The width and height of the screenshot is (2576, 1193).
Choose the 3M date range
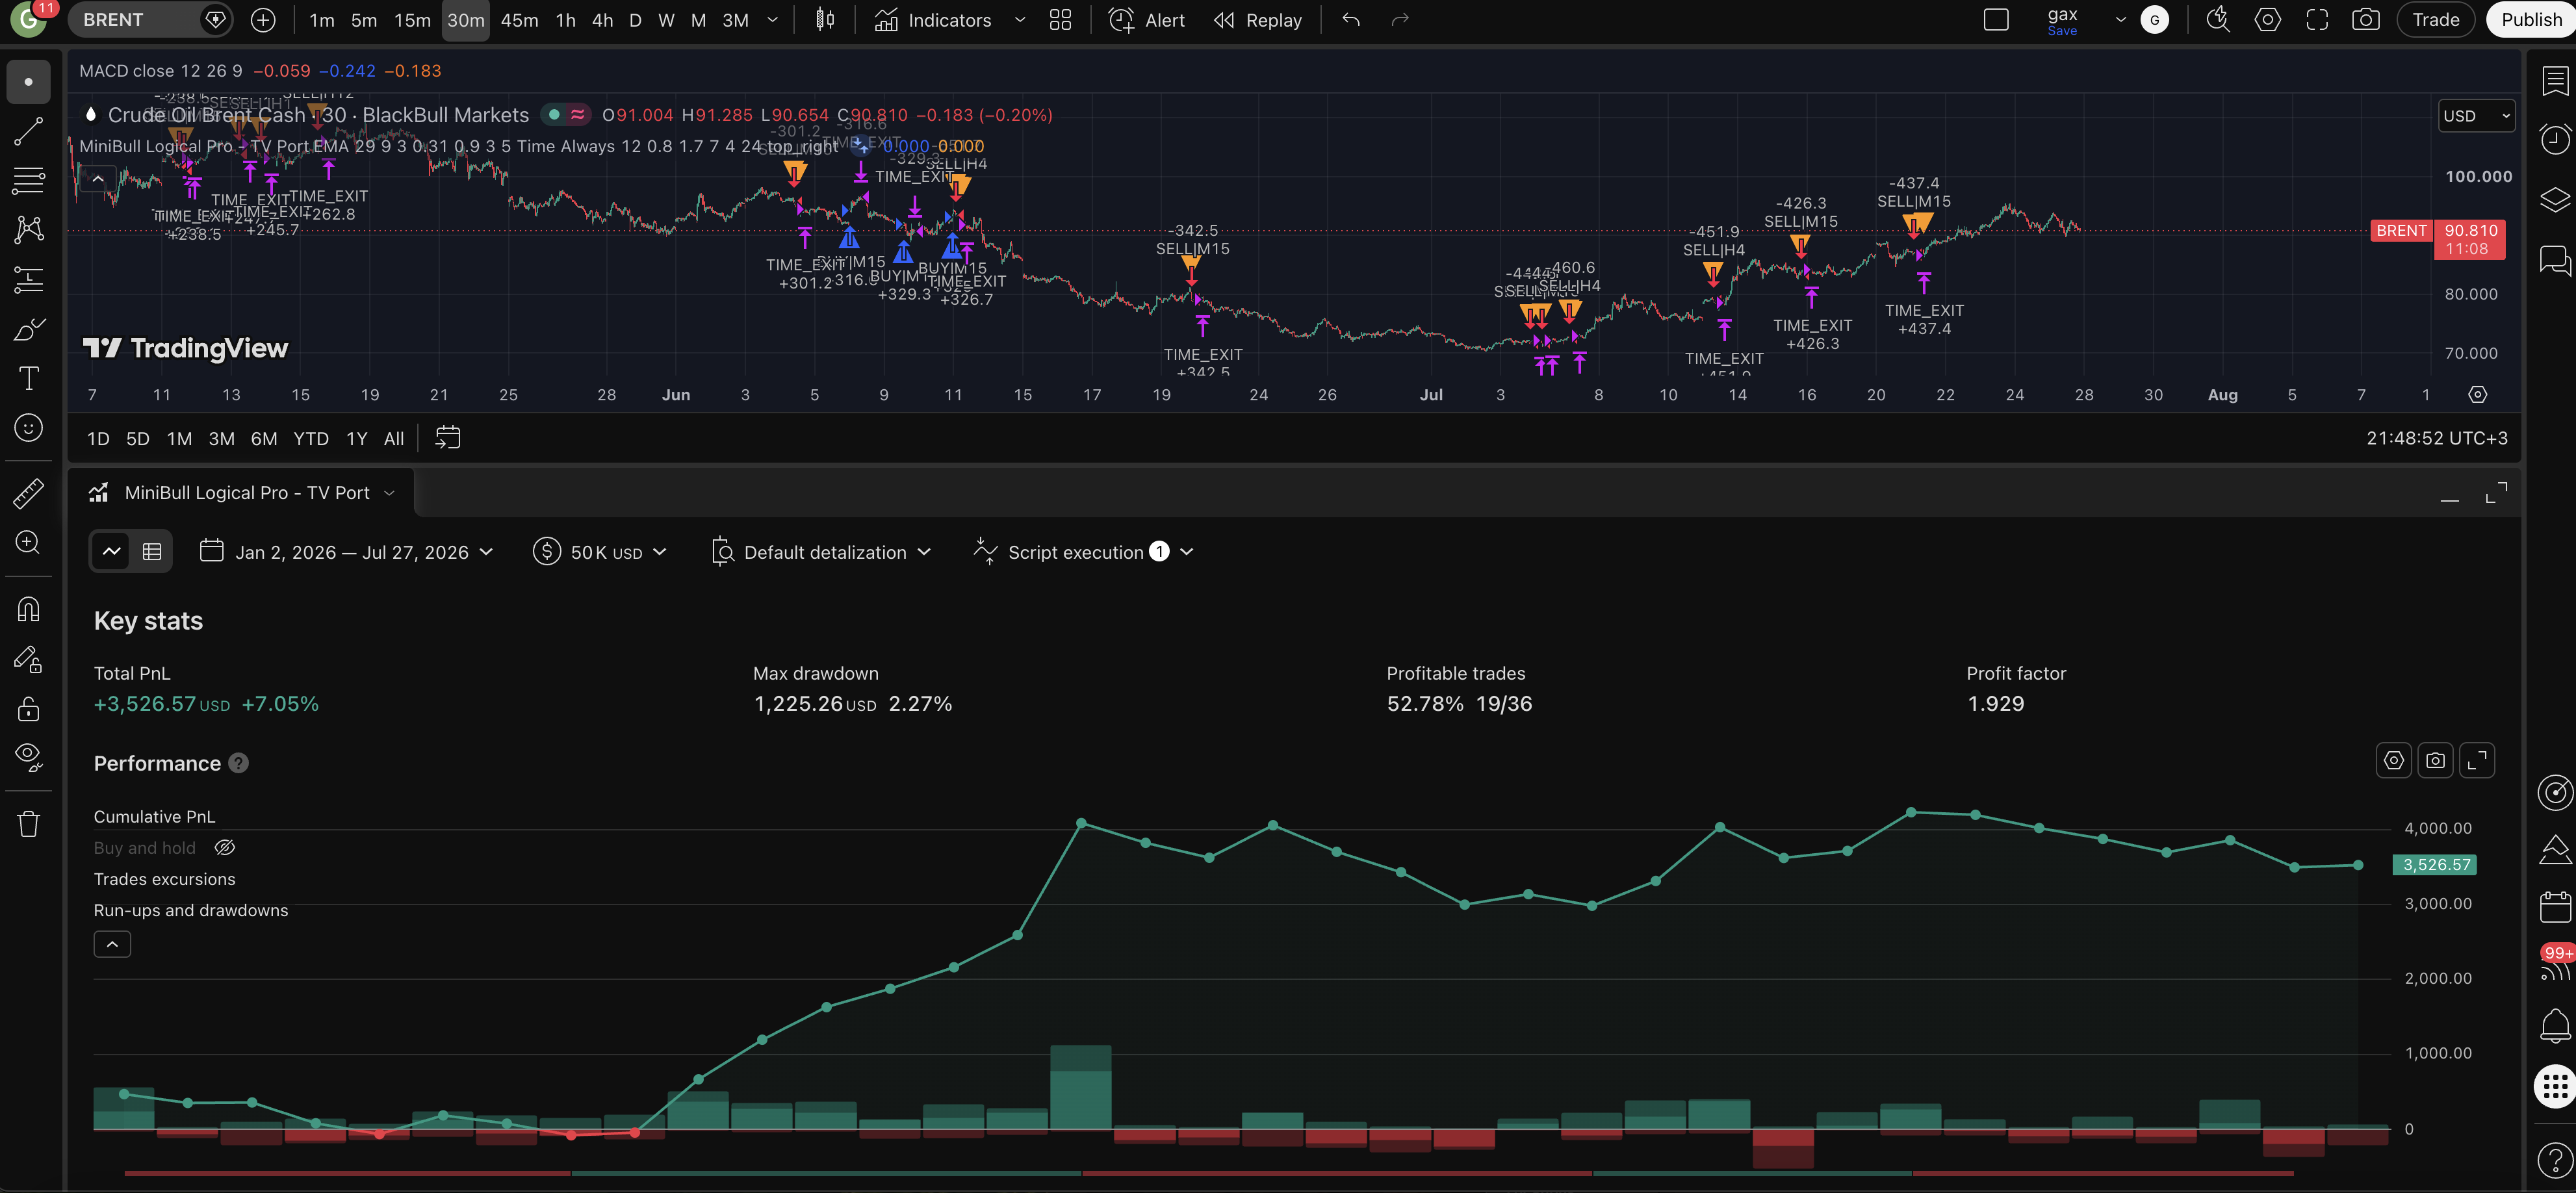(221, 439)
